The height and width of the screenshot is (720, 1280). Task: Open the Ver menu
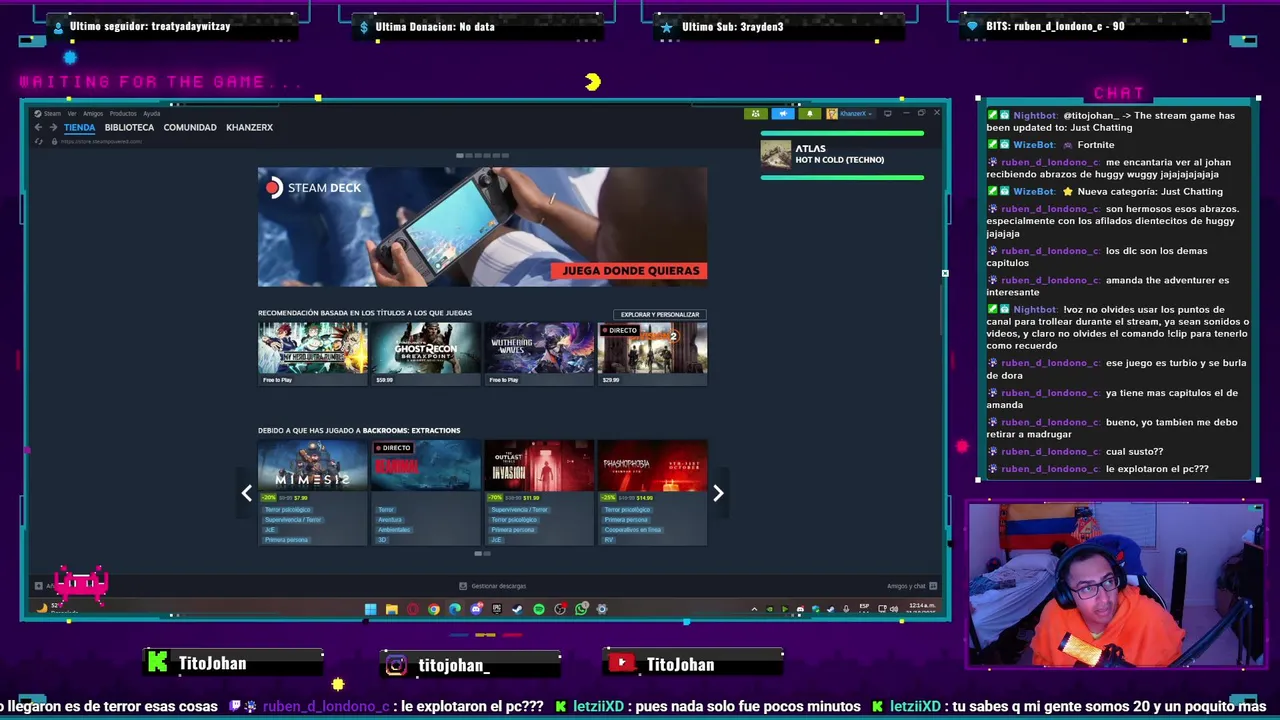[72, 113]
